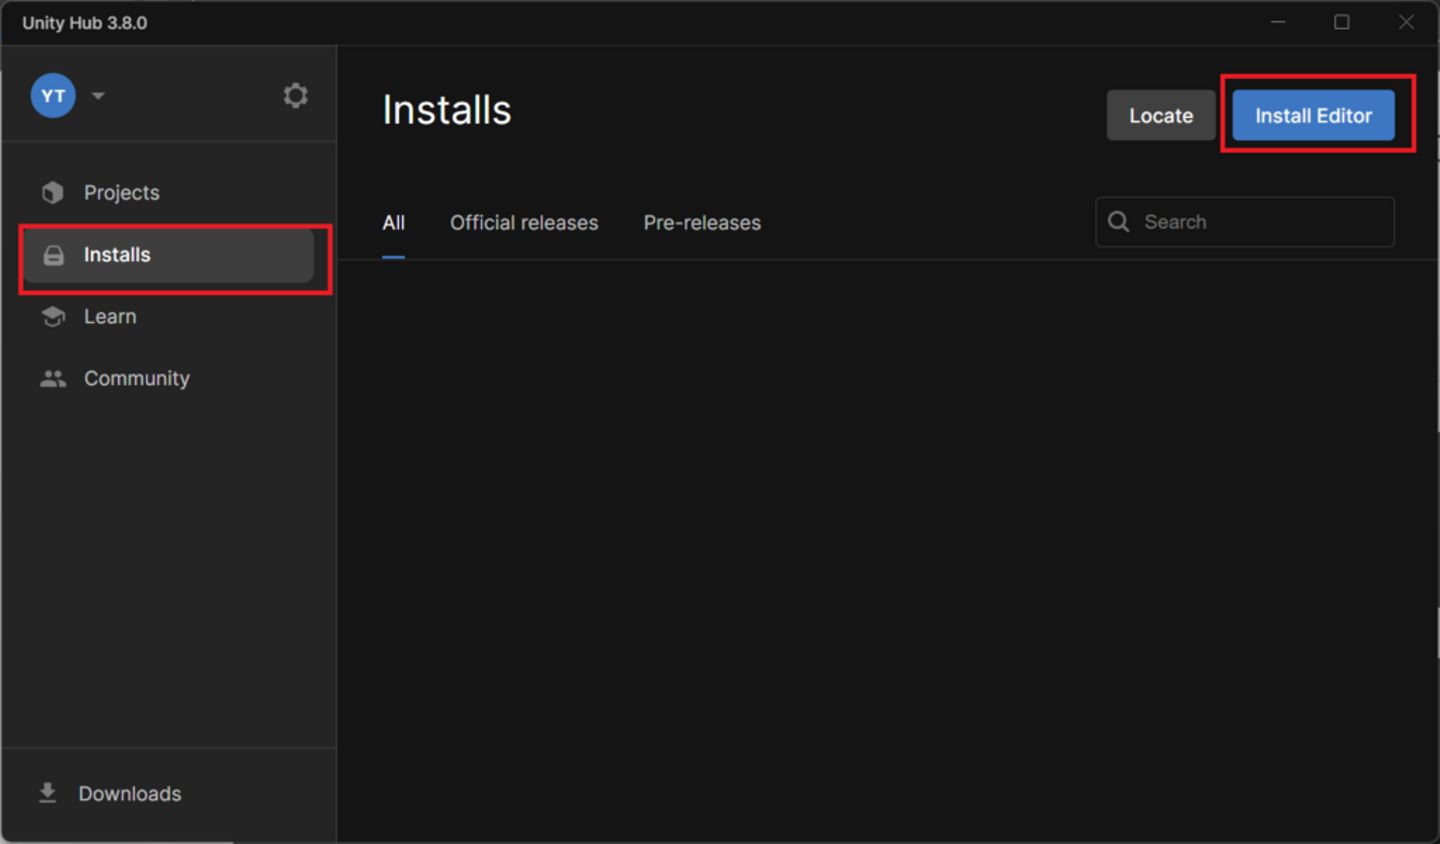Click into the Search installs field

(1245, 222)
